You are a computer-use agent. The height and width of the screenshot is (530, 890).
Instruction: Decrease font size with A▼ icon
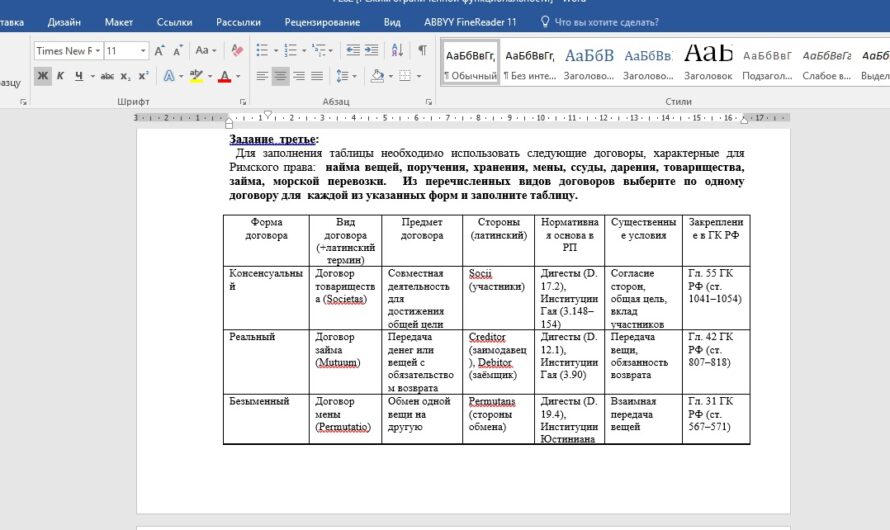(x=178, y=51)
